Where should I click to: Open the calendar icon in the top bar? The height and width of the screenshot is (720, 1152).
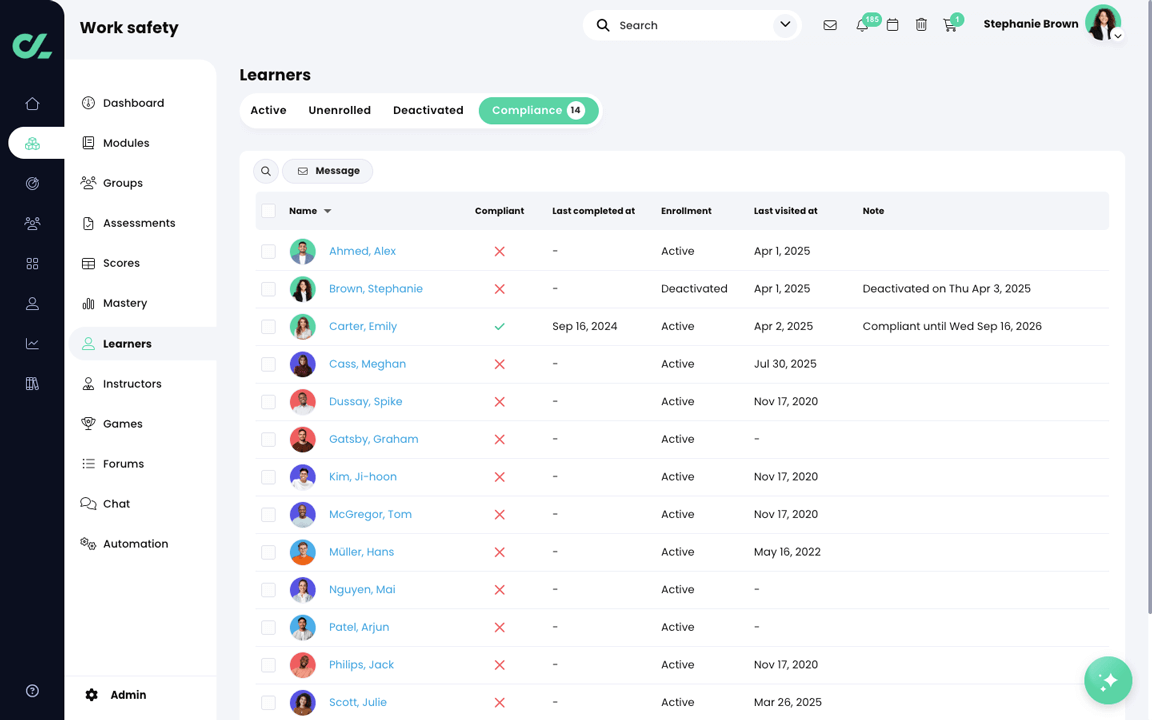tap(893, 25)
